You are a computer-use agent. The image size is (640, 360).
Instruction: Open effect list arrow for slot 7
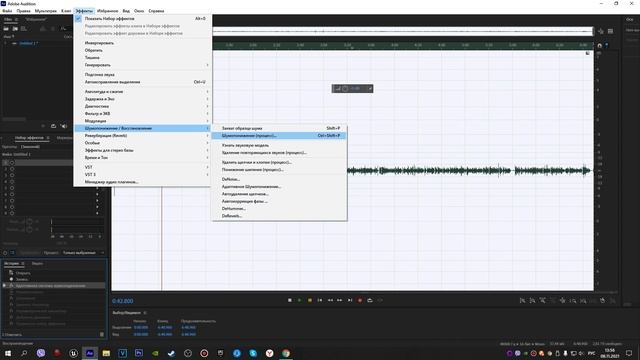pyautogui.click(x=97, y=200)
